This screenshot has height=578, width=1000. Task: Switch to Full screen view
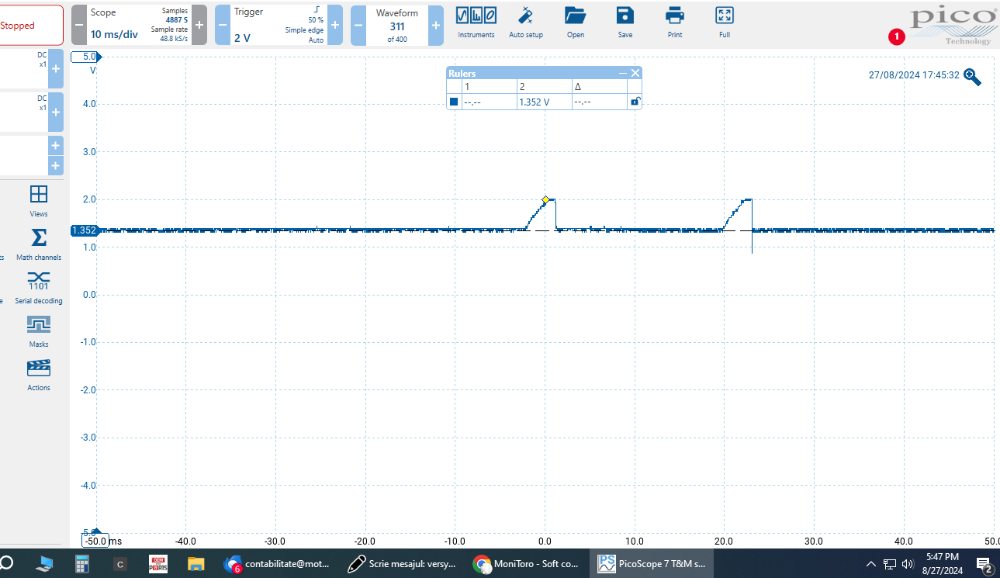click(724, 20)
